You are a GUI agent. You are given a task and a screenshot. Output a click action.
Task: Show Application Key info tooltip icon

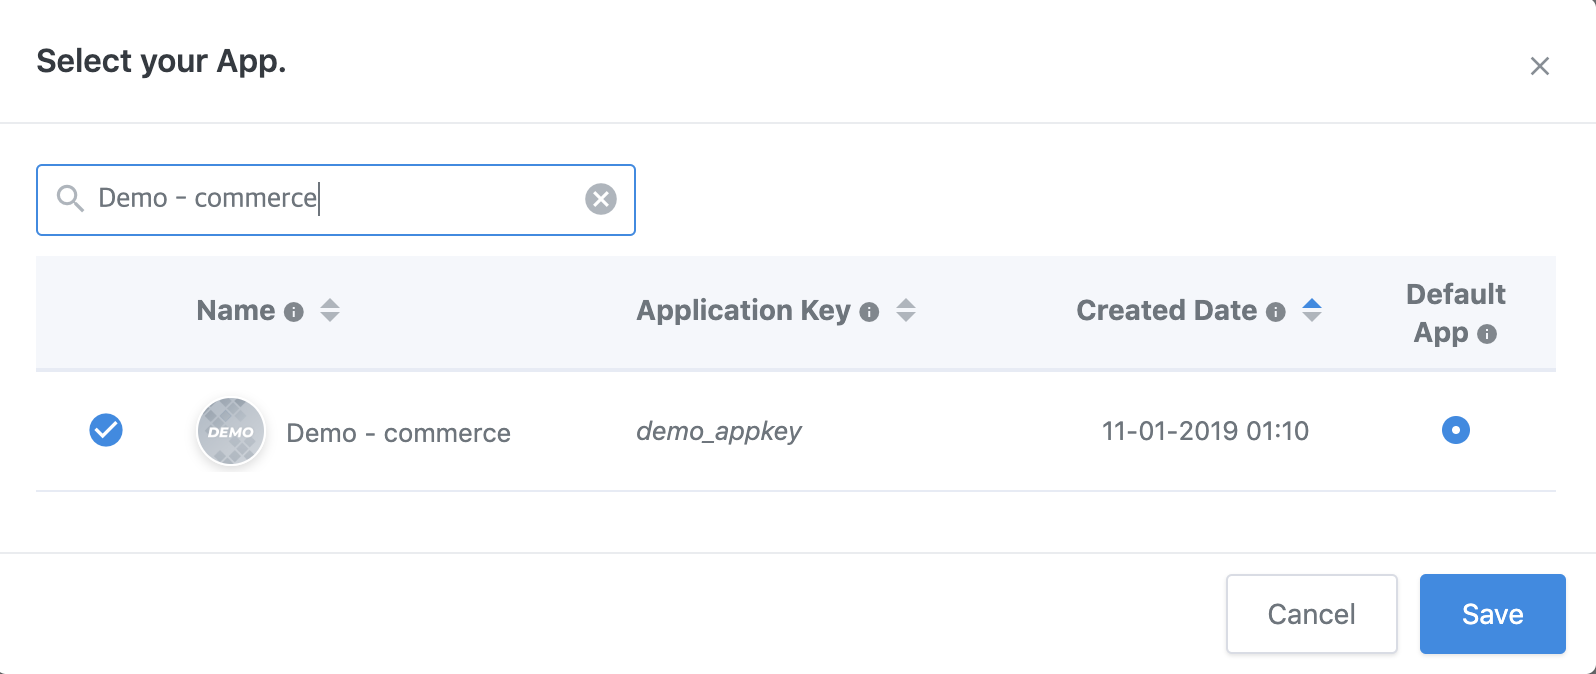click(x=869, y=312)
